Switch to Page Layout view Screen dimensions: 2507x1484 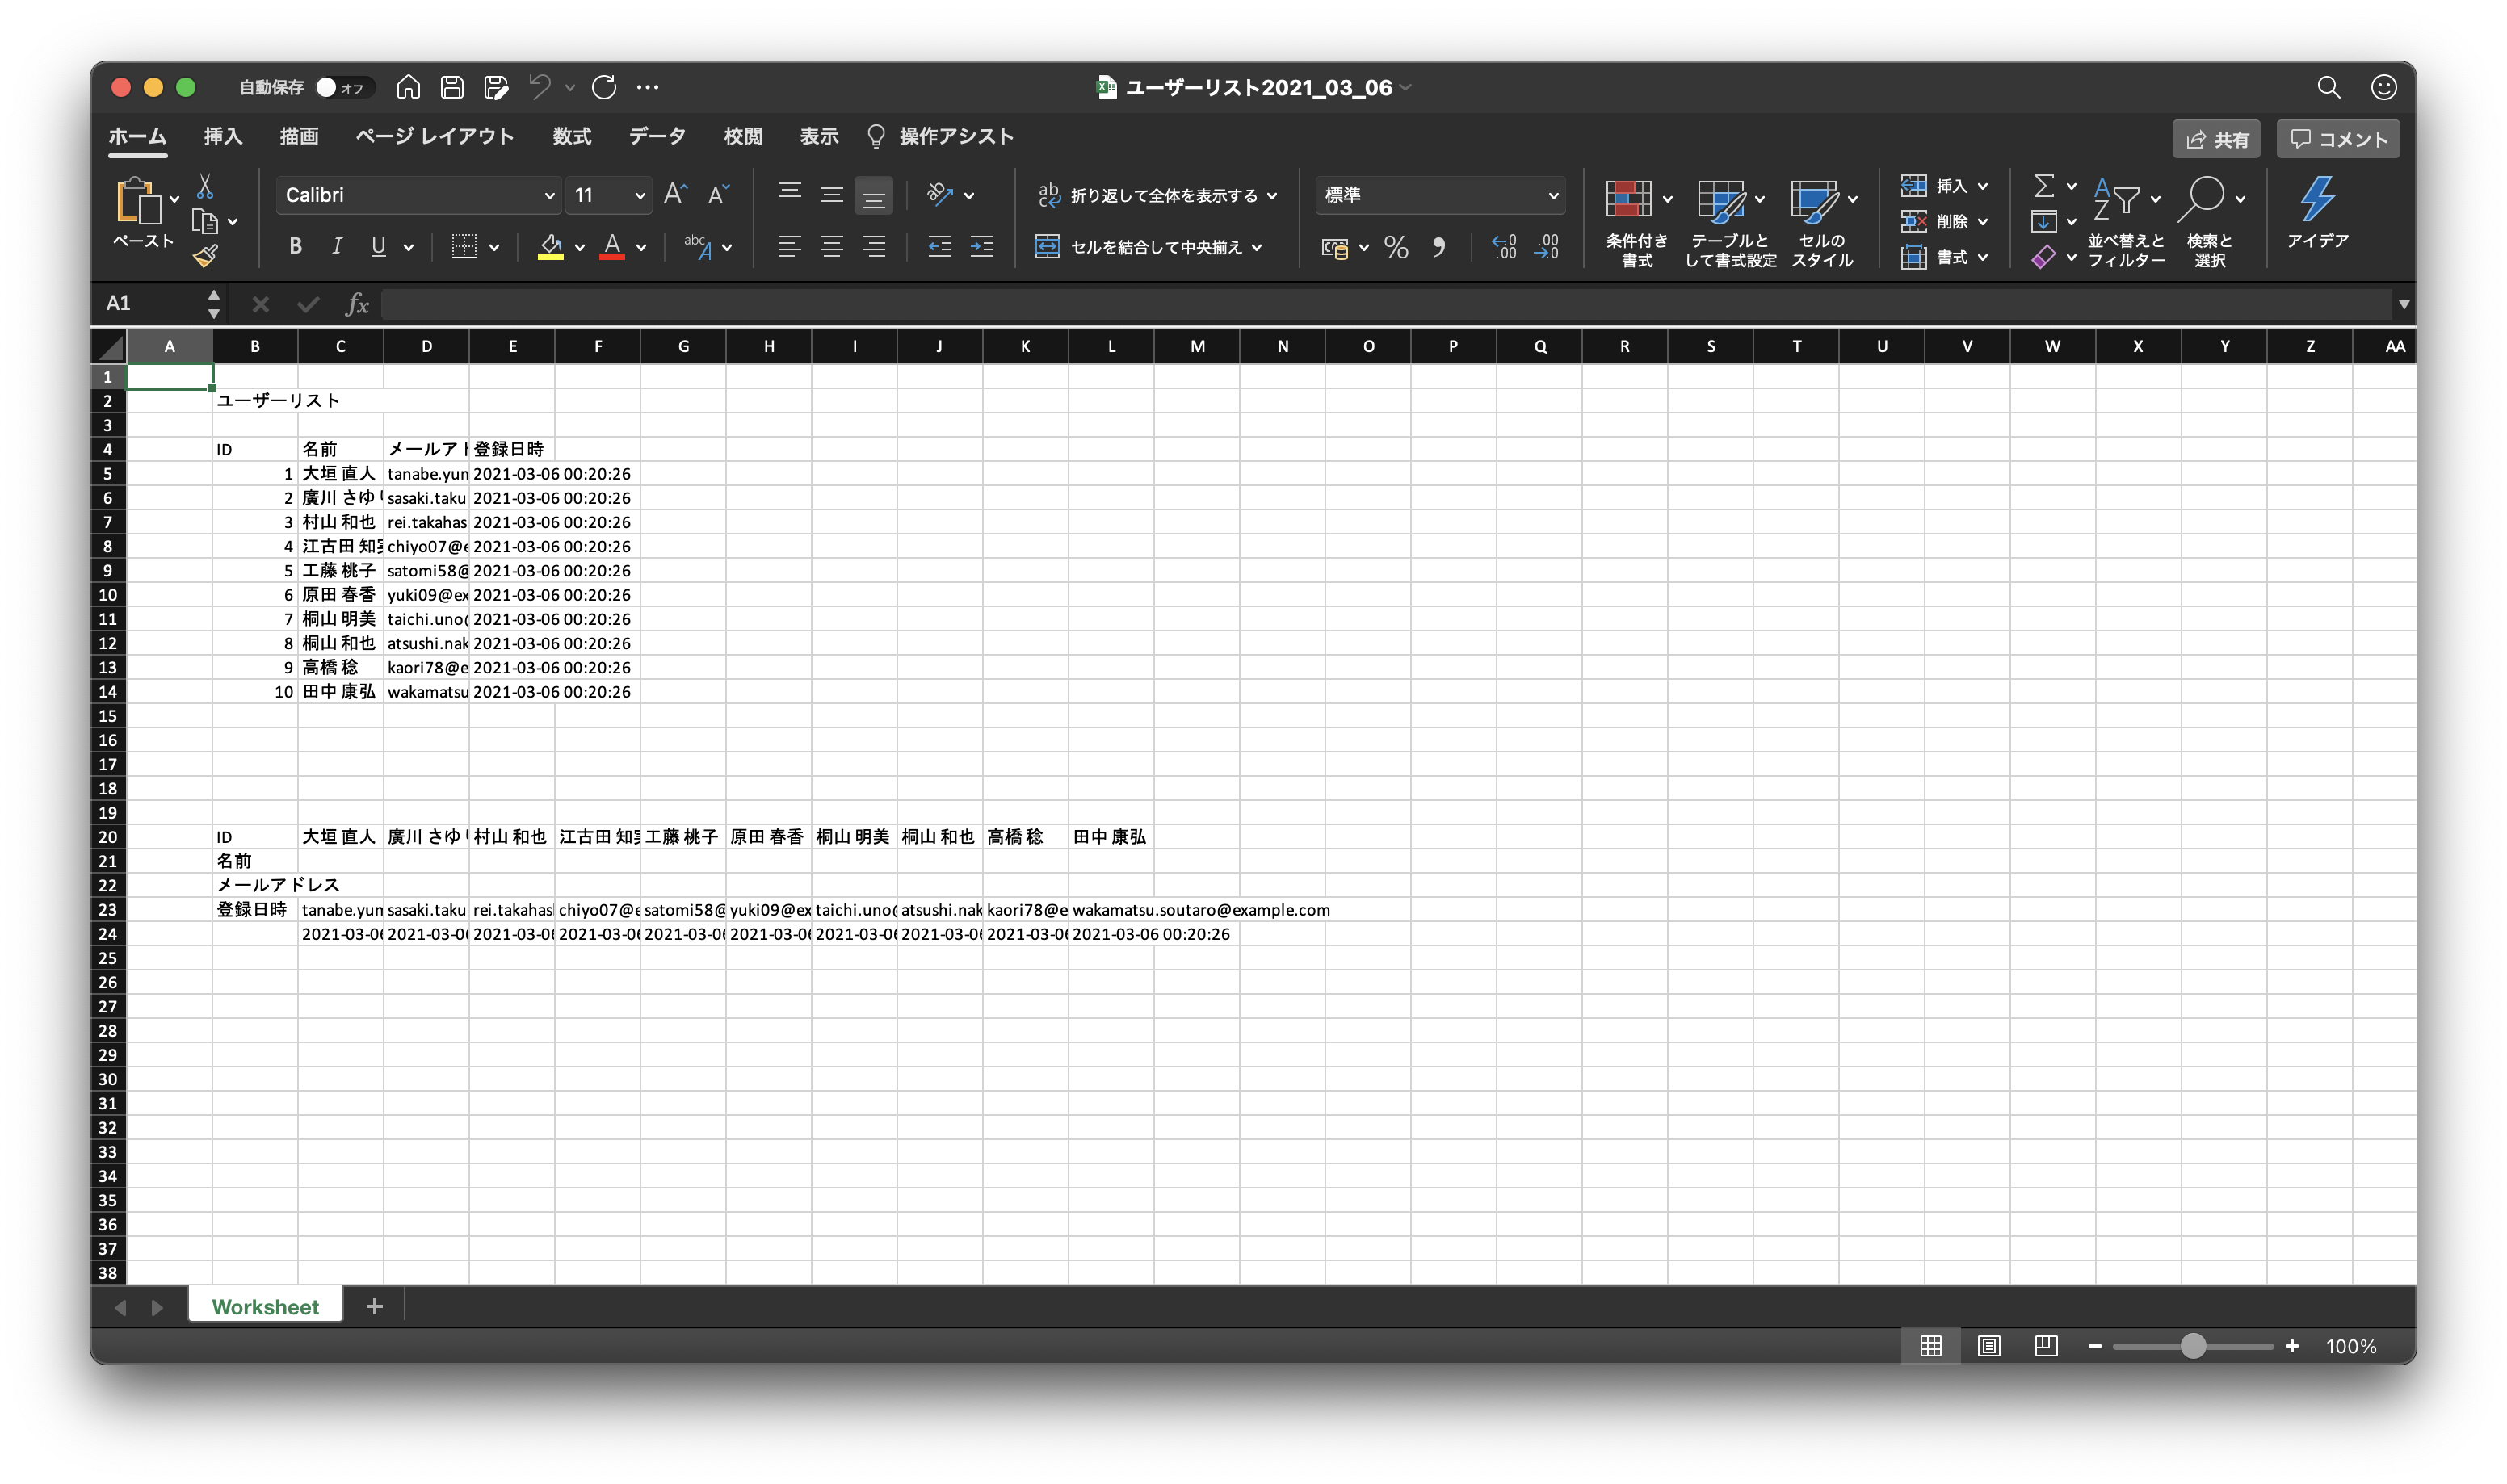point(1989,1346)
